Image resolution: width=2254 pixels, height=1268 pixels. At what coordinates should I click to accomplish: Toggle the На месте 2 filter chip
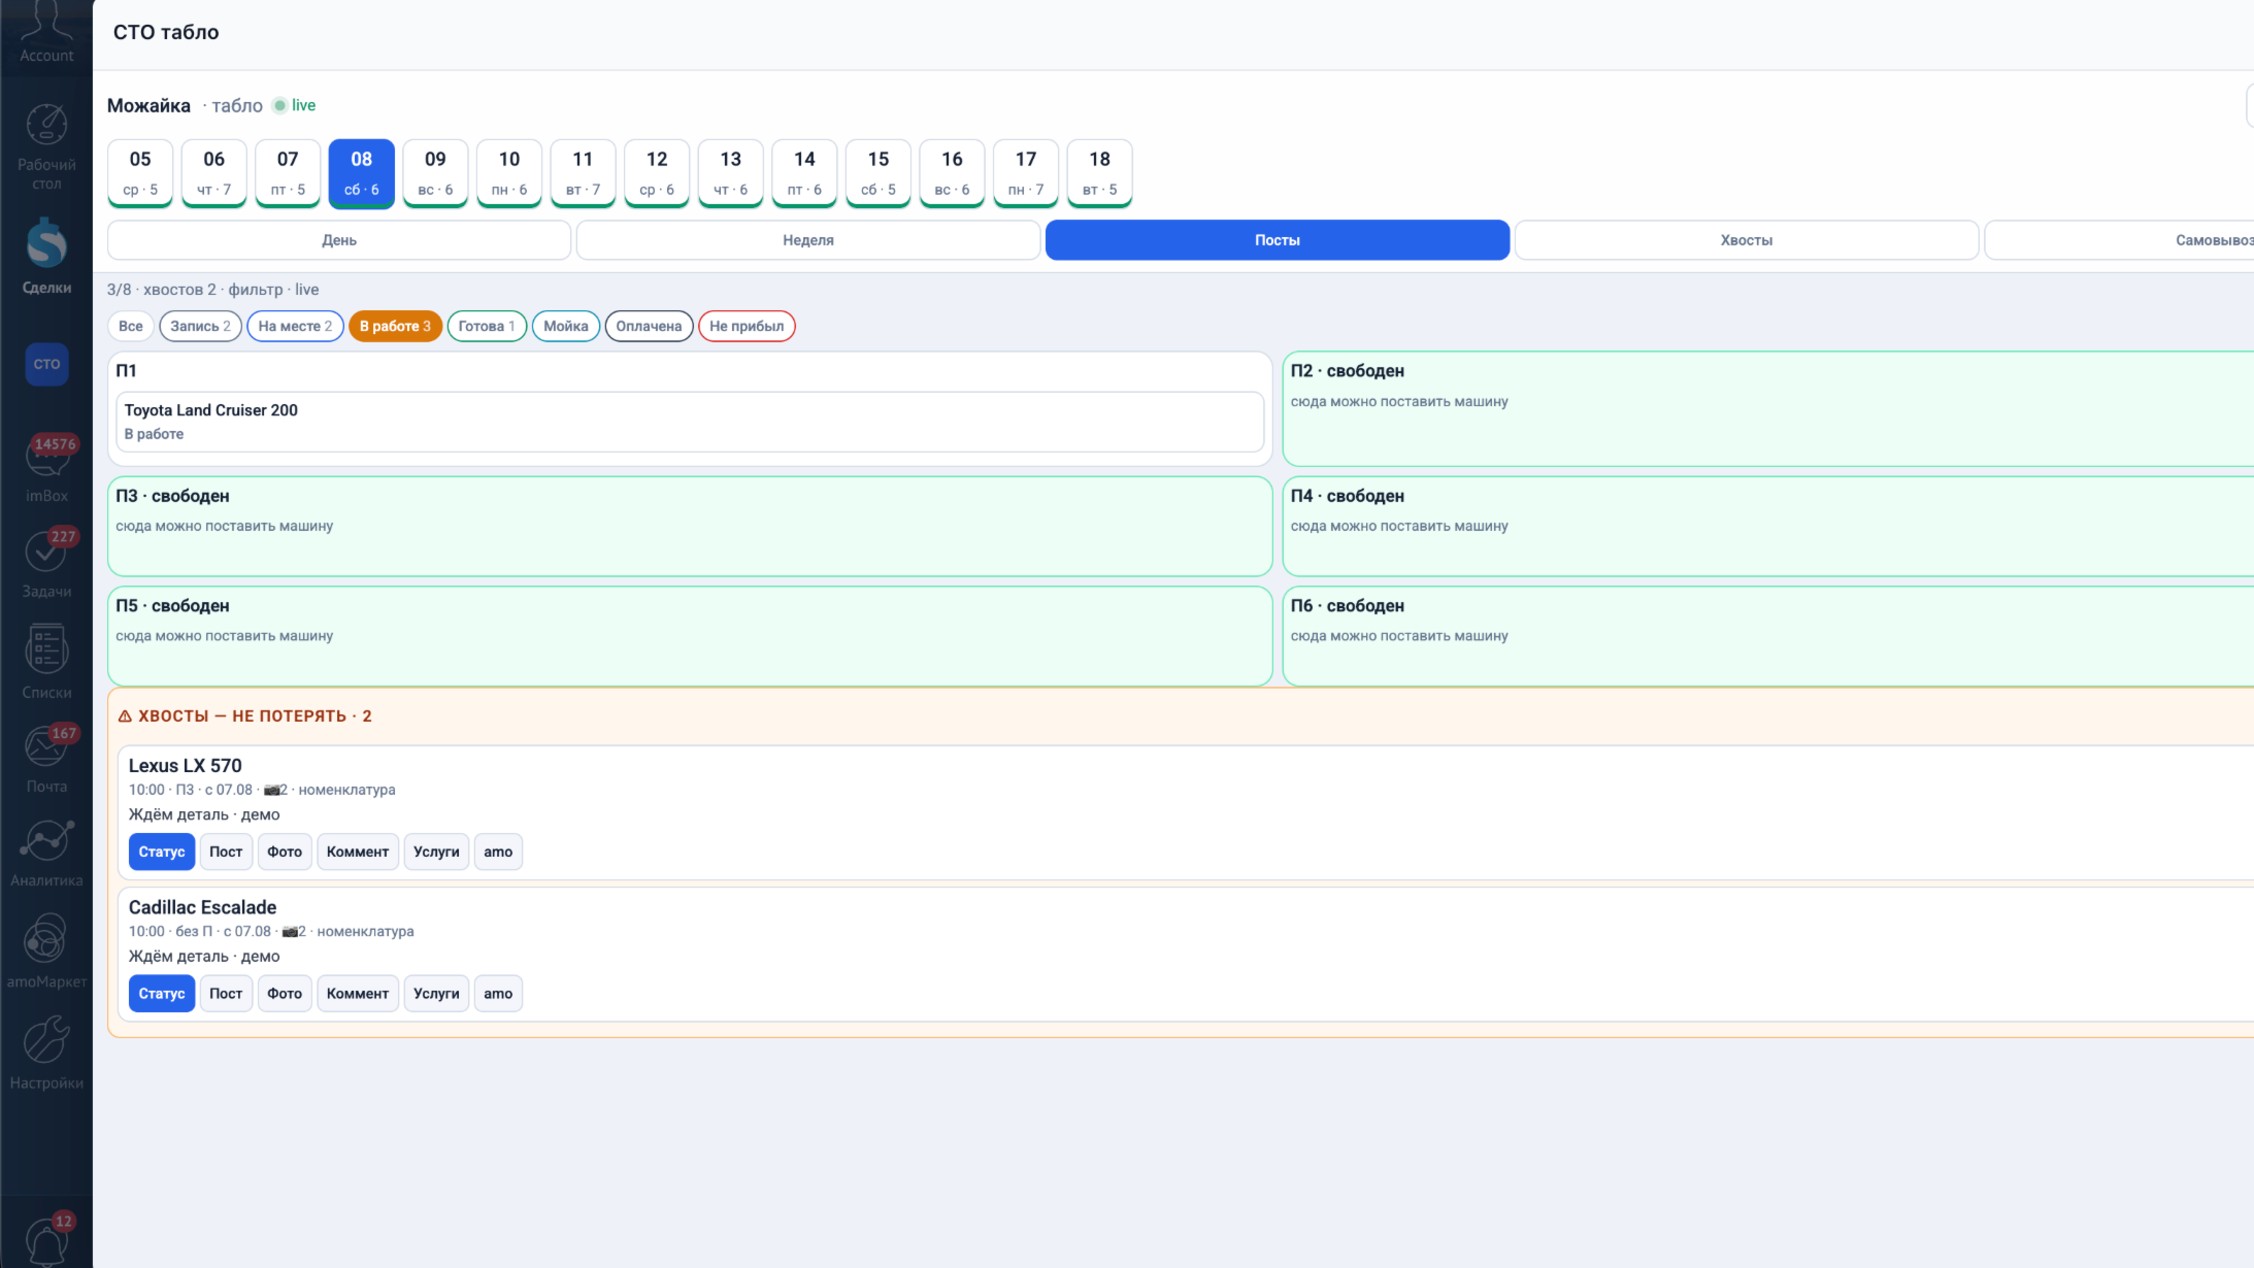[295, 326]
